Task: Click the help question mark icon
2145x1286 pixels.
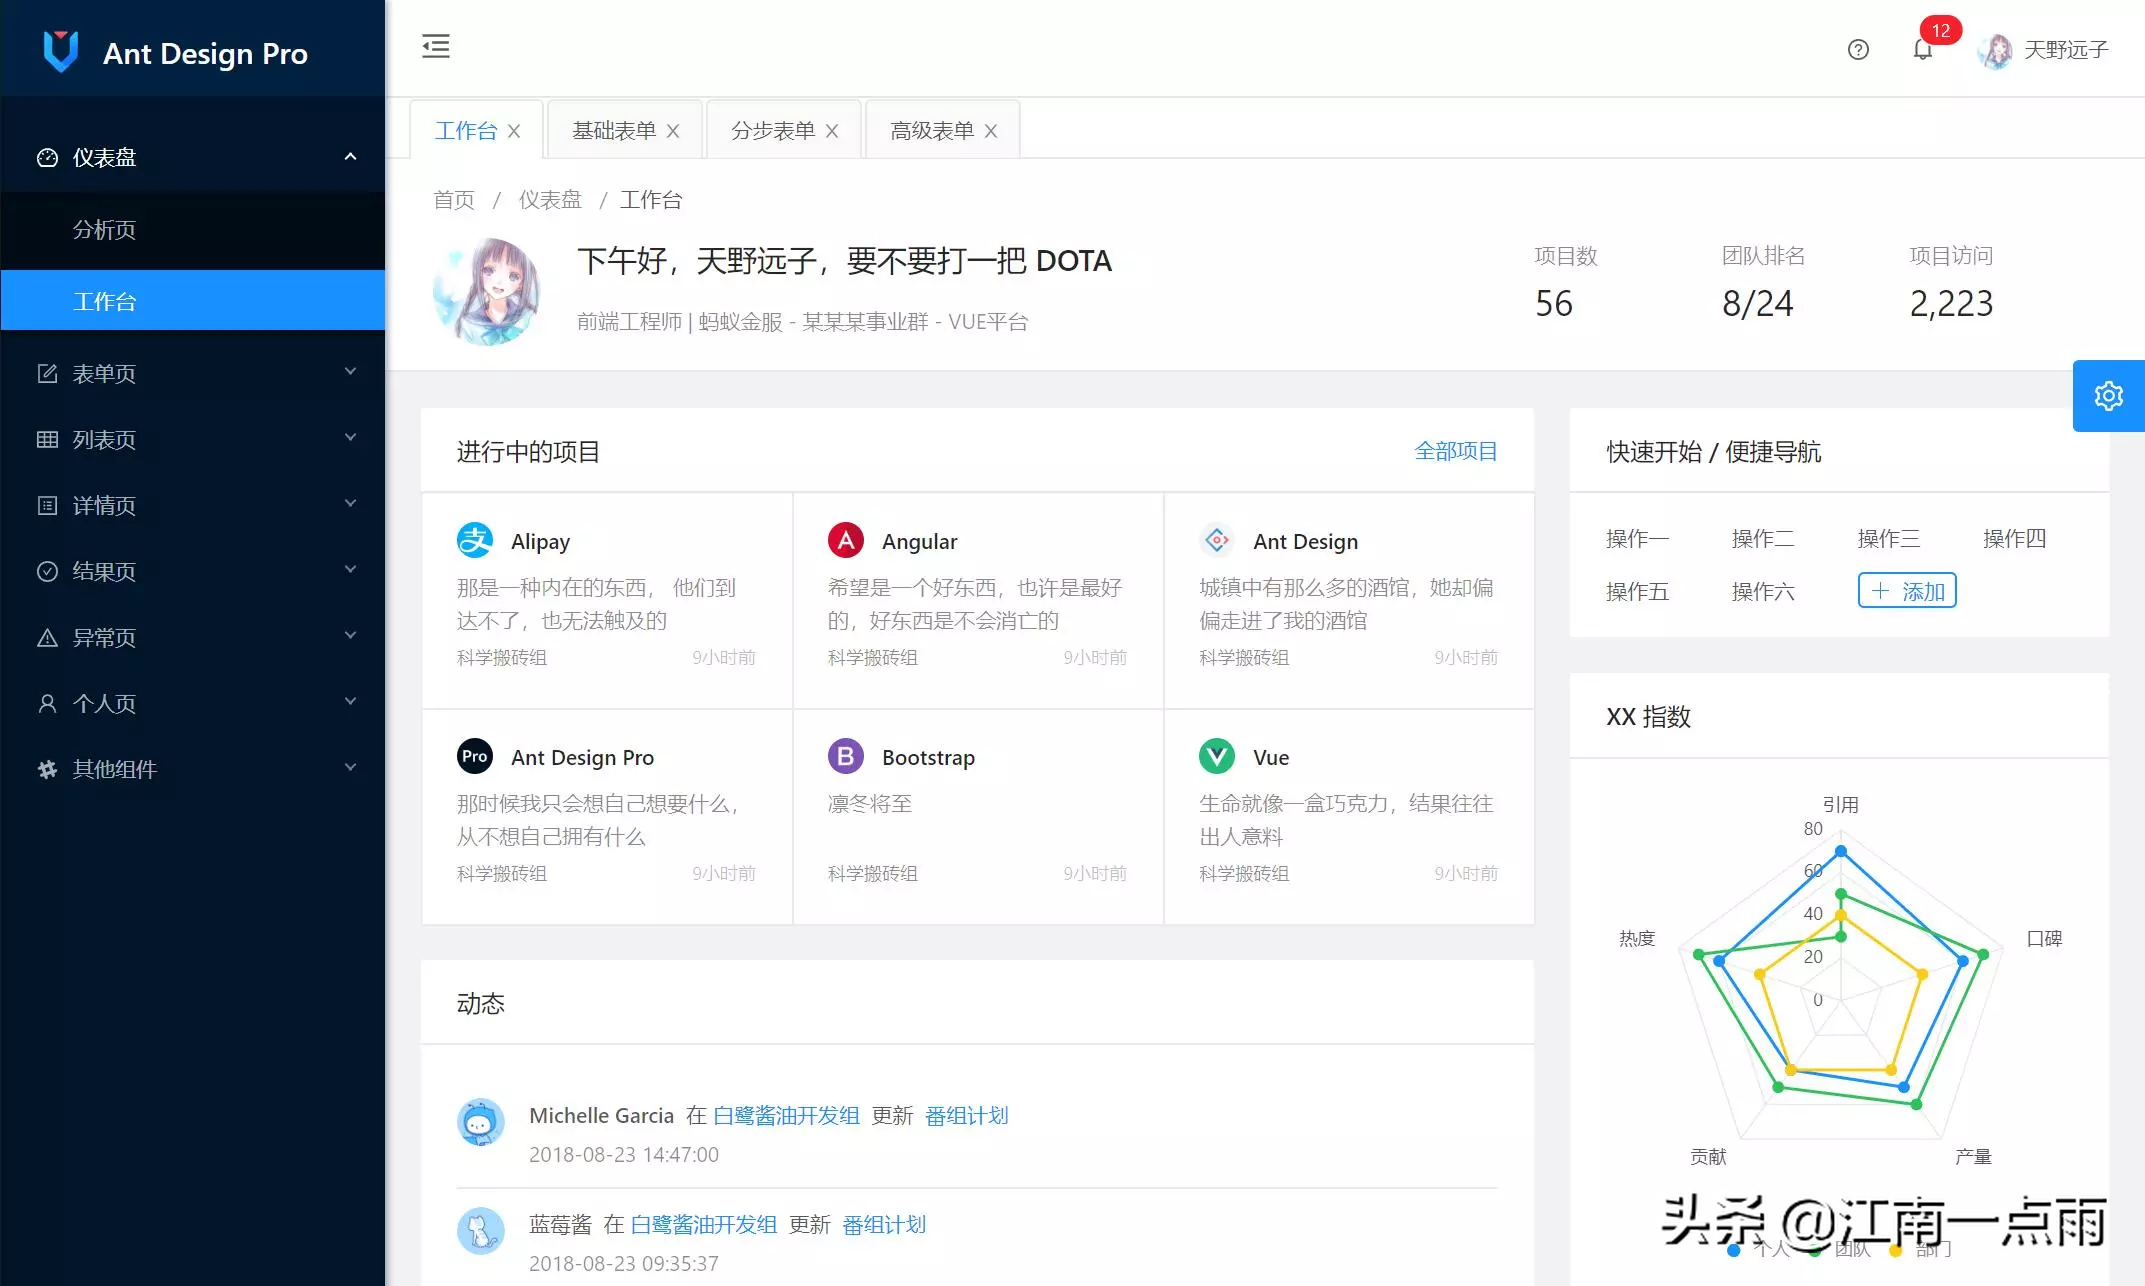Action: [1857, 49]
